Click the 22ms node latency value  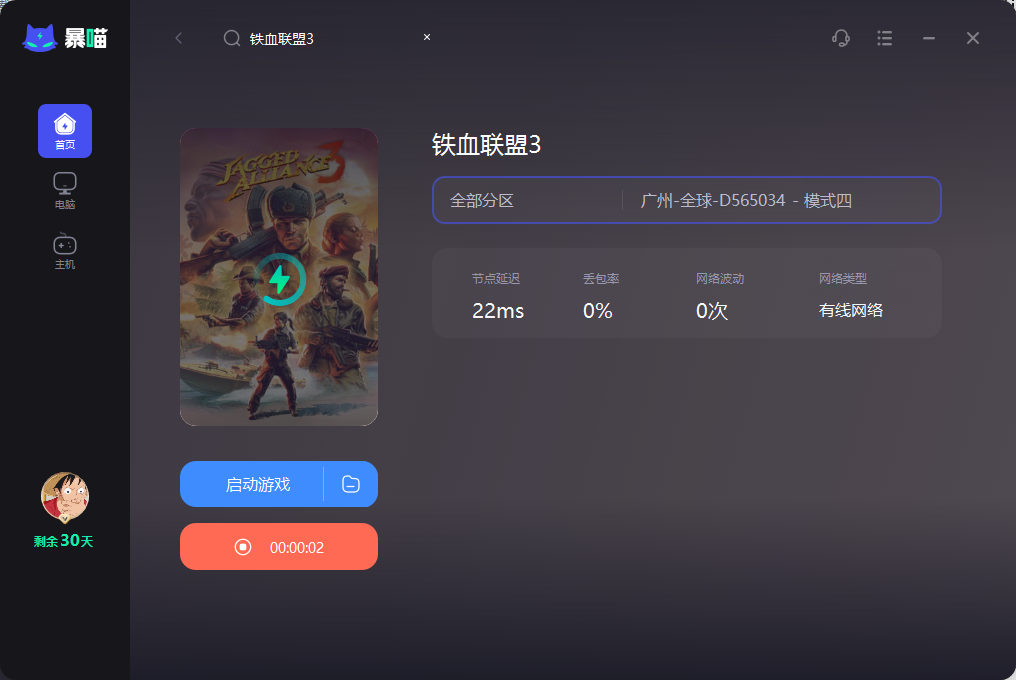(x=498, y=311)
